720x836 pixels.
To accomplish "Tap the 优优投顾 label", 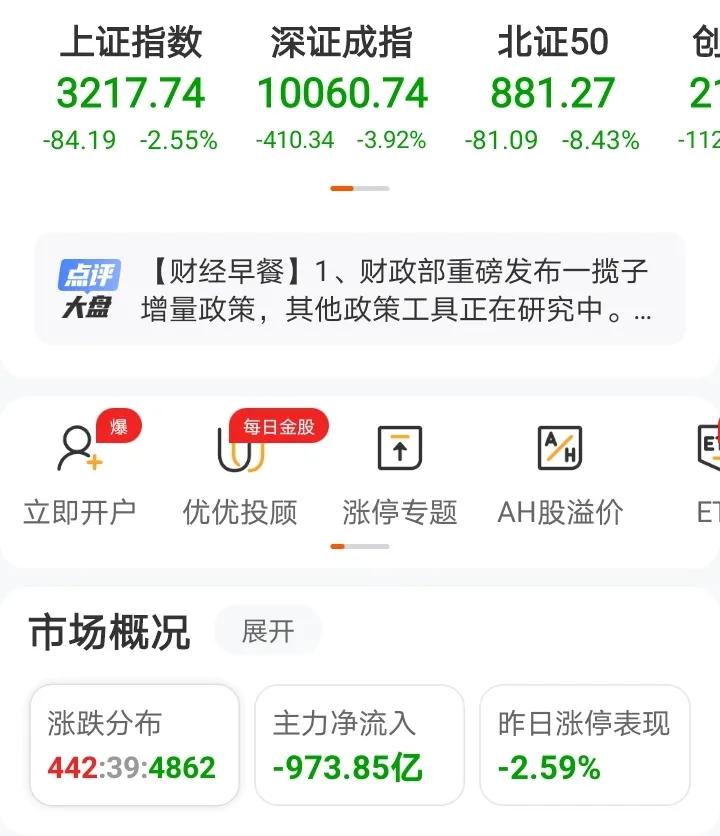I will click(x=240, y=512).
